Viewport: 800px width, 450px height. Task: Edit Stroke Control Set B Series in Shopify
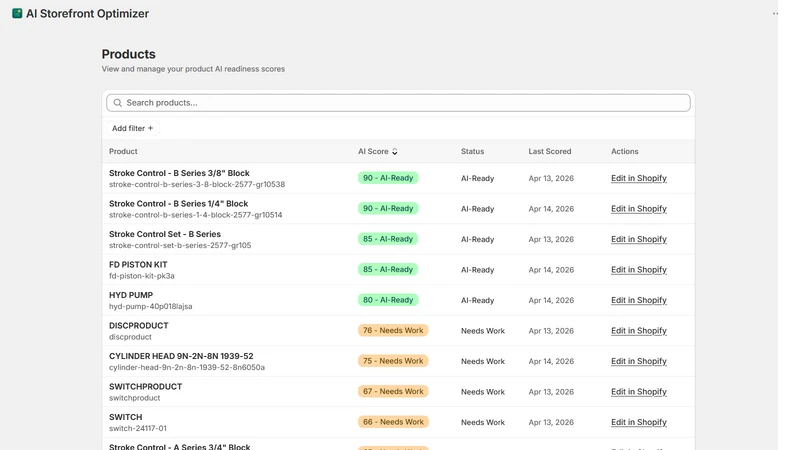pos(639,239)
